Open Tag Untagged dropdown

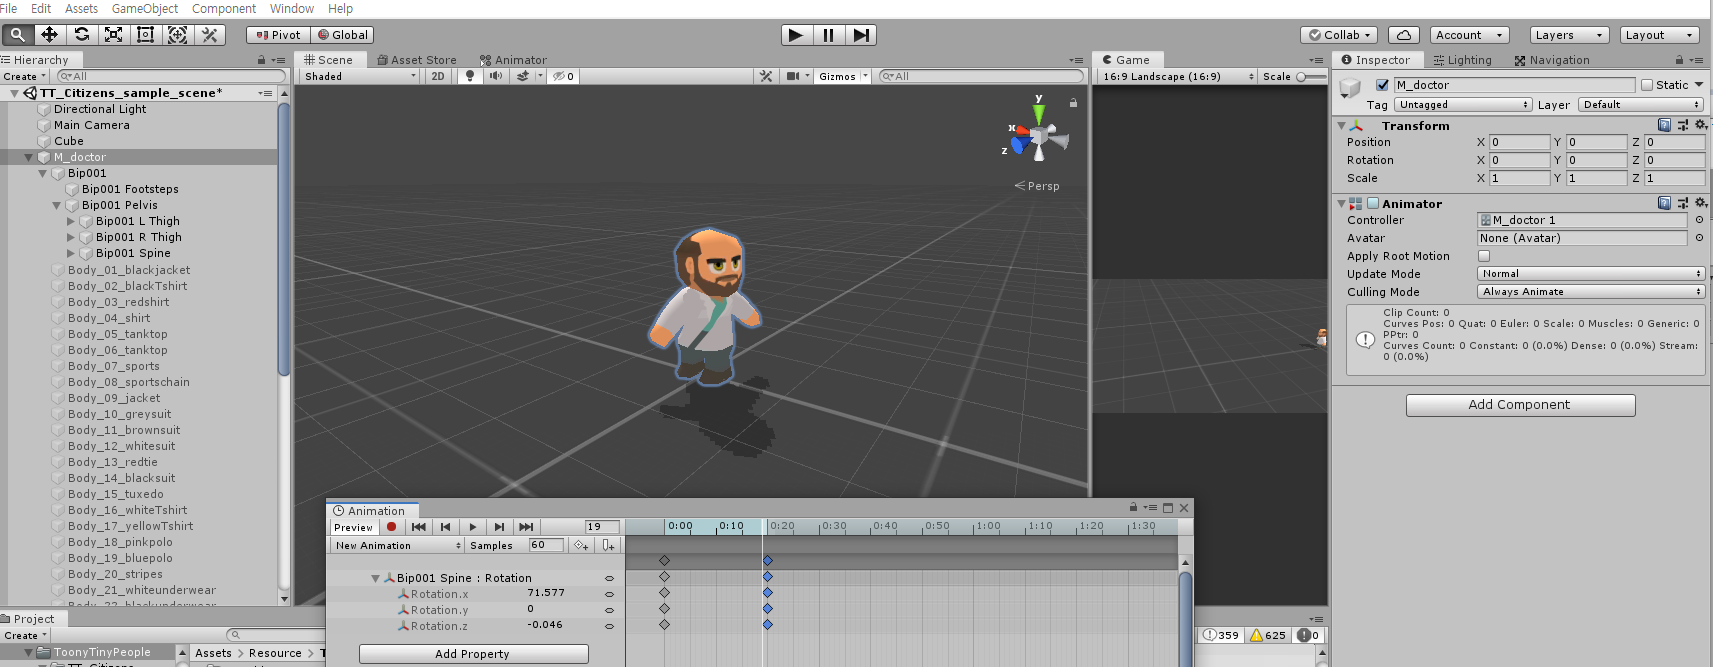pos(1463,105)
